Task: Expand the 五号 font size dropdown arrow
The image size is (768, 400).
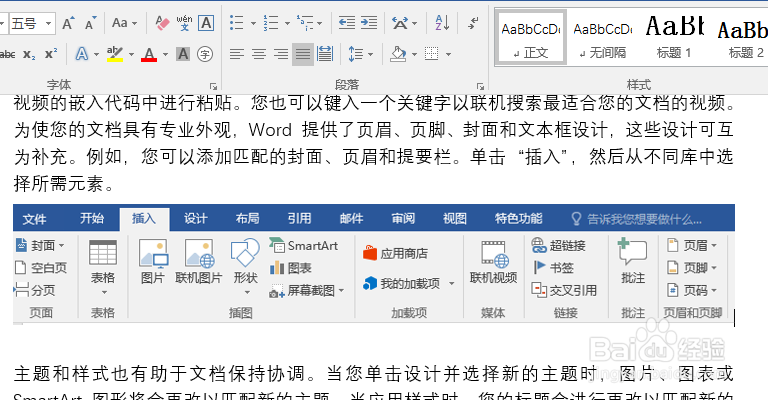Action: (x=48, y=23)
